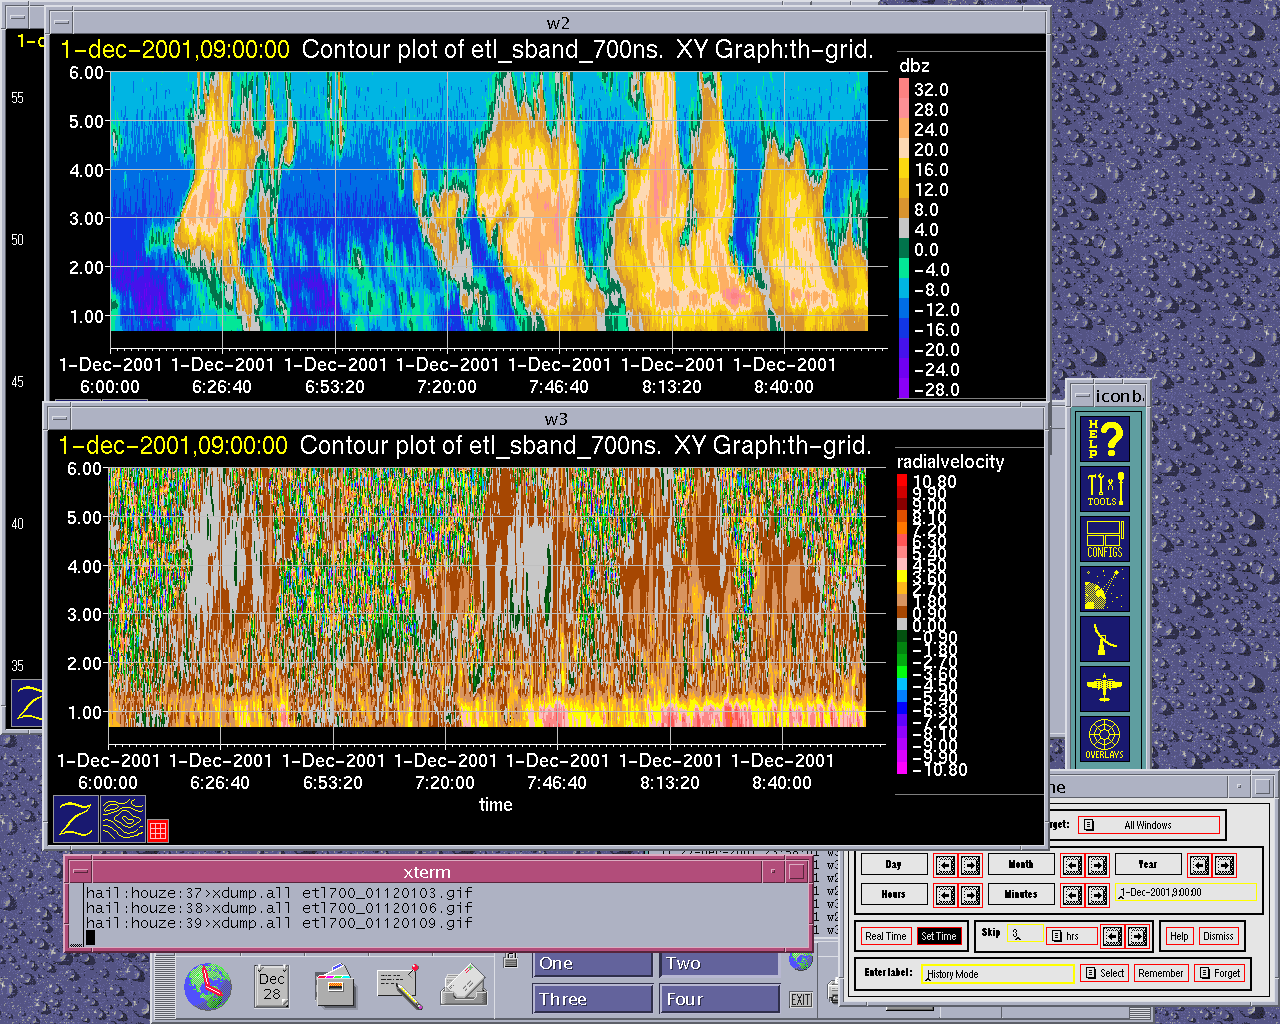Viewport: 1280px width, 1024px height.
Task: Click the Overlays icon in the iconbar
Action: 1105,739
